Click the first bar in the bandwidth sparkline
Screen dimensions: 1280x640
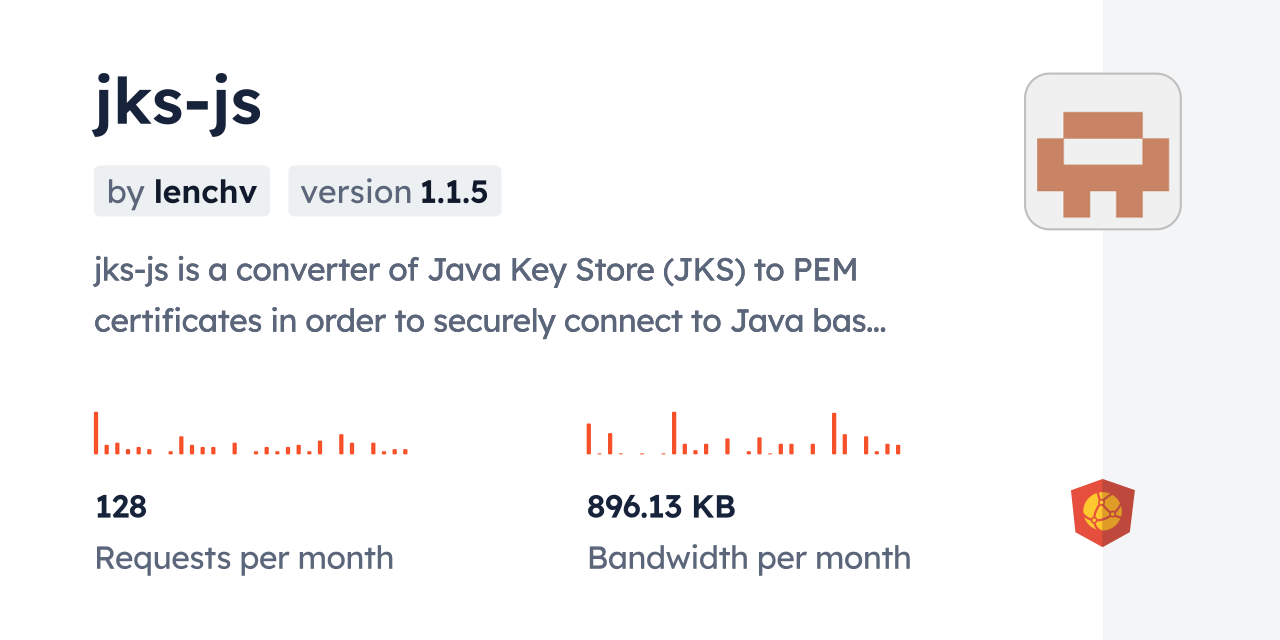pyautogui.click(x=589, y=439)
